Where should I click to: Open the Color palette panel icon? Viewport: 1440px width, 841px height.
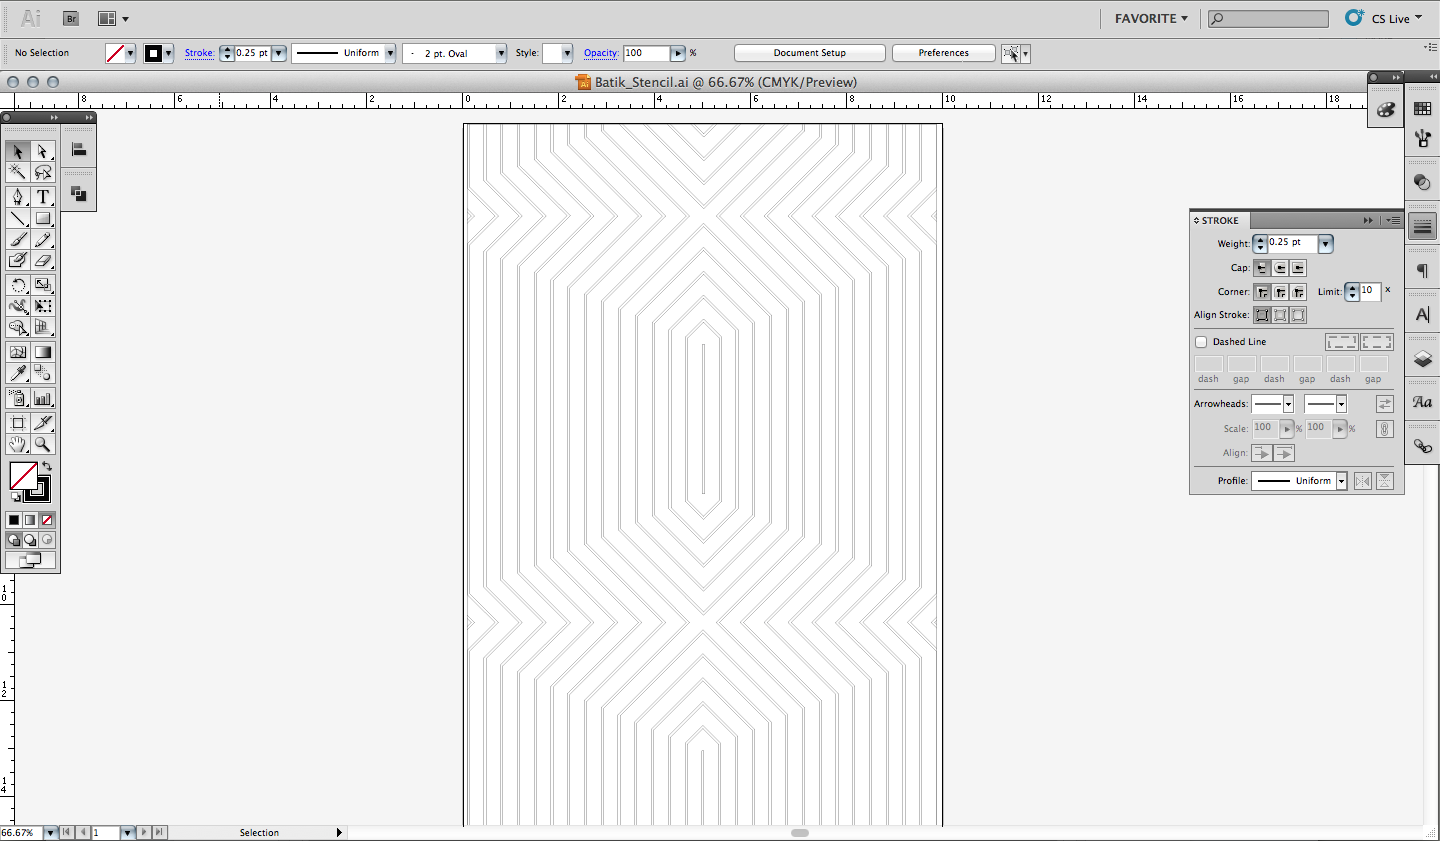point(1385,110)
